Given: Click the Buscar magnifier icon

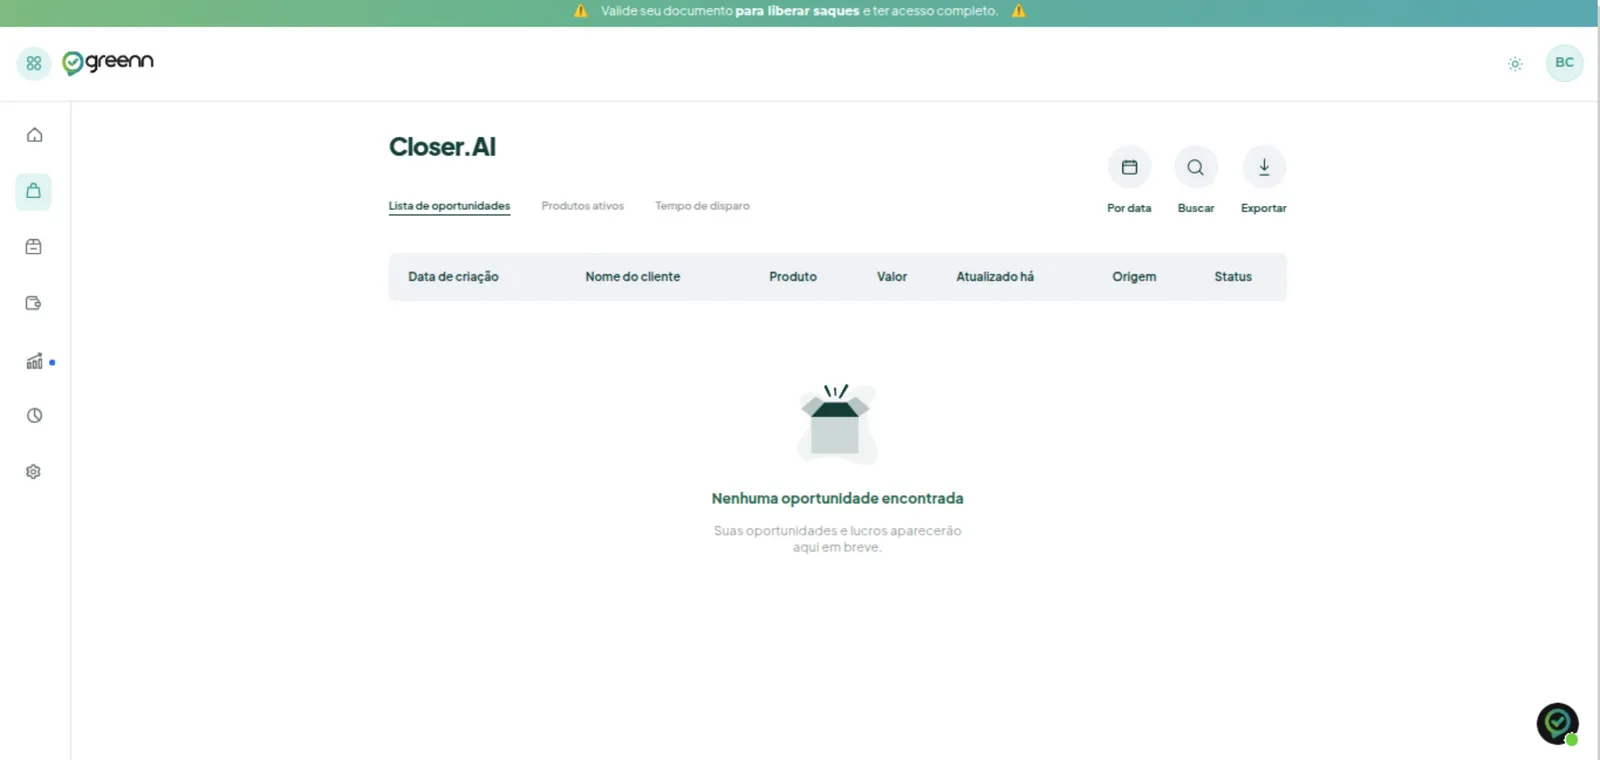Looking at the screenshot, I should click(x=1196, y=167).
